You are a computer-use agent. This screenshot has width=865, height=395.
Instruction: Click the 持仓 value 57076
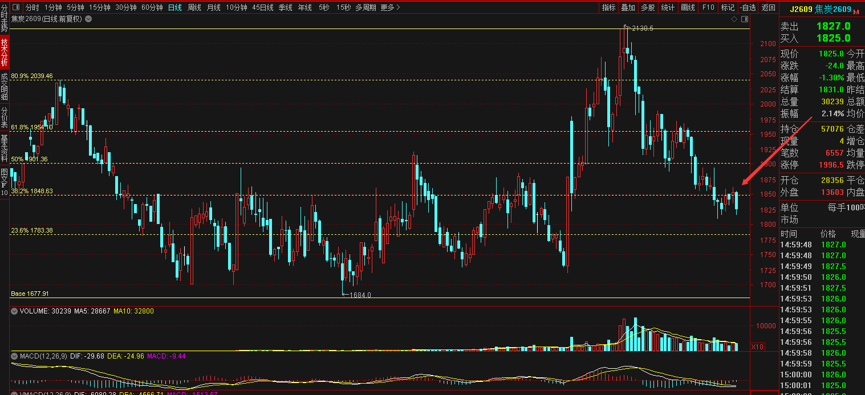(832, 129)
